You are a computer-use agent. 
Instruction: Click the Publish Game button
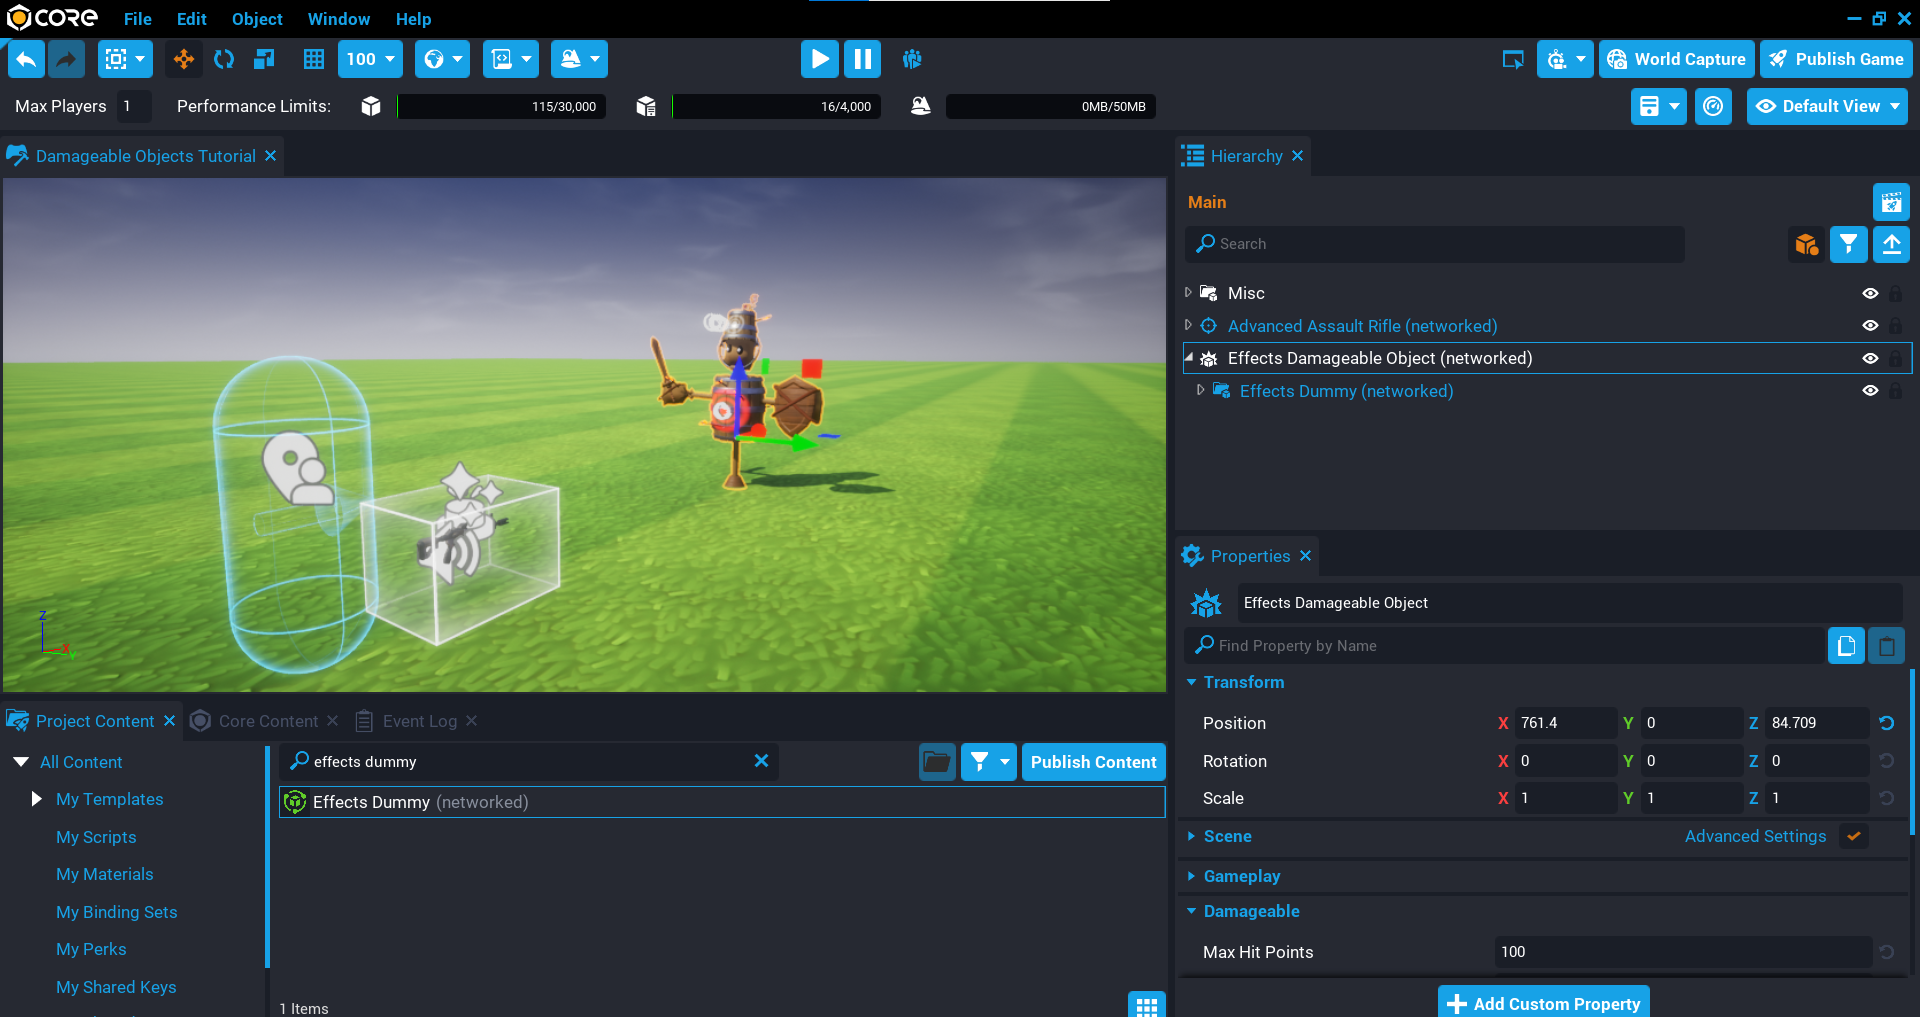click(x=1836, y=59)
